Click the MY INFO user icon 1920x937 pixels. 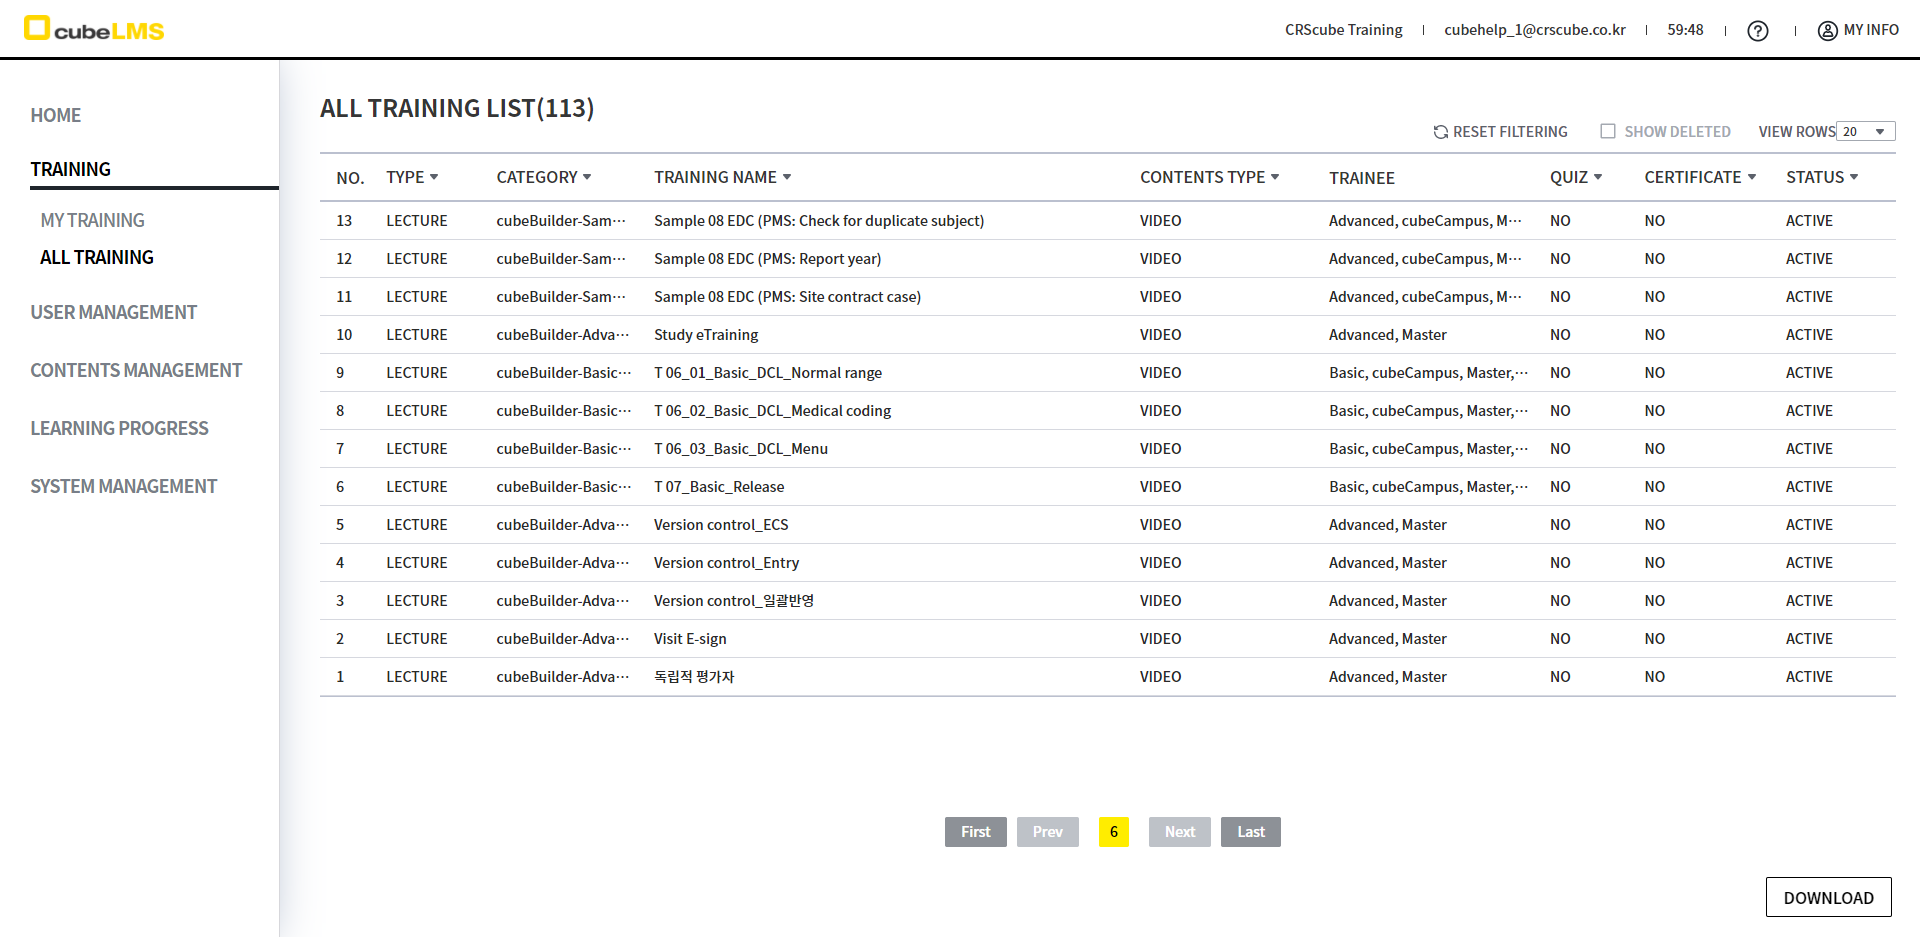click(1827, 31)
